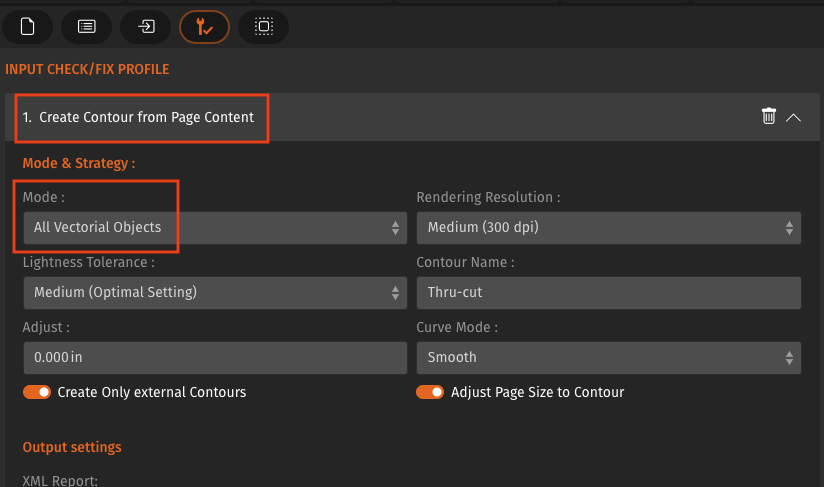824x487 pixels.
Task: Click the Adjust field showing 0.000 in
Action: point(214,357)
